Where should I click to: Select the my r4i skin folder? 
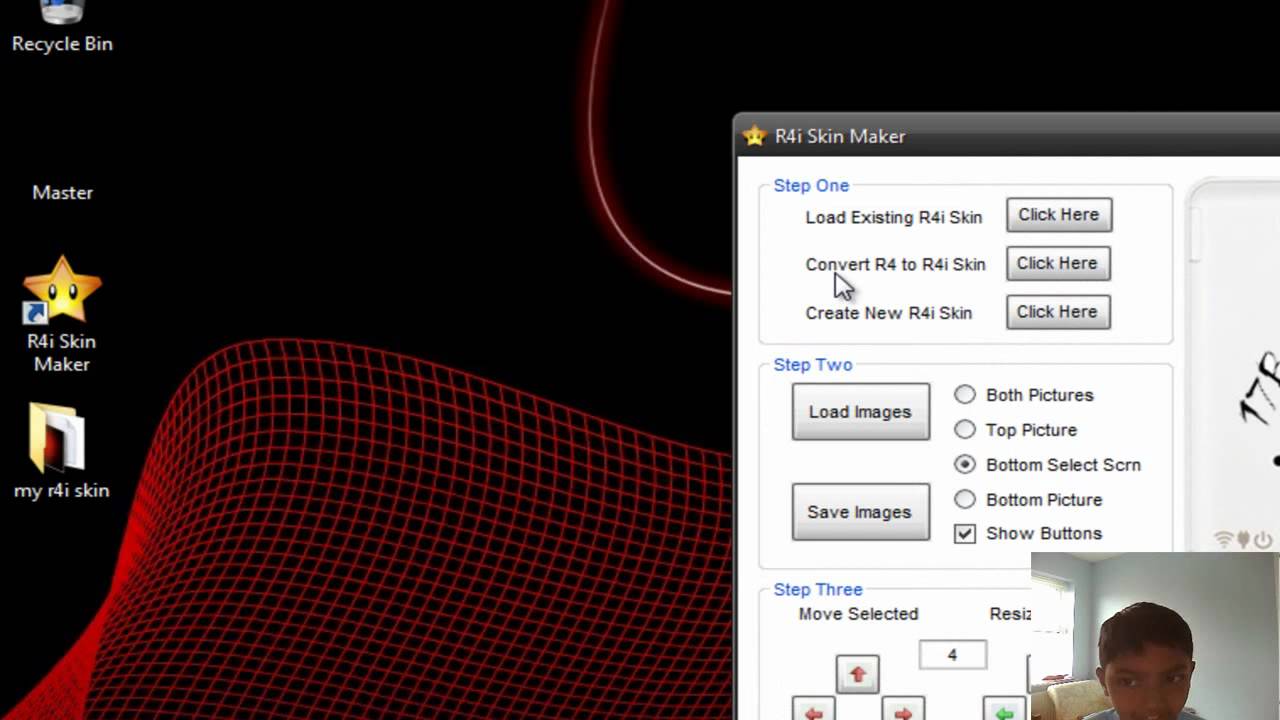(x=62, y=450)
